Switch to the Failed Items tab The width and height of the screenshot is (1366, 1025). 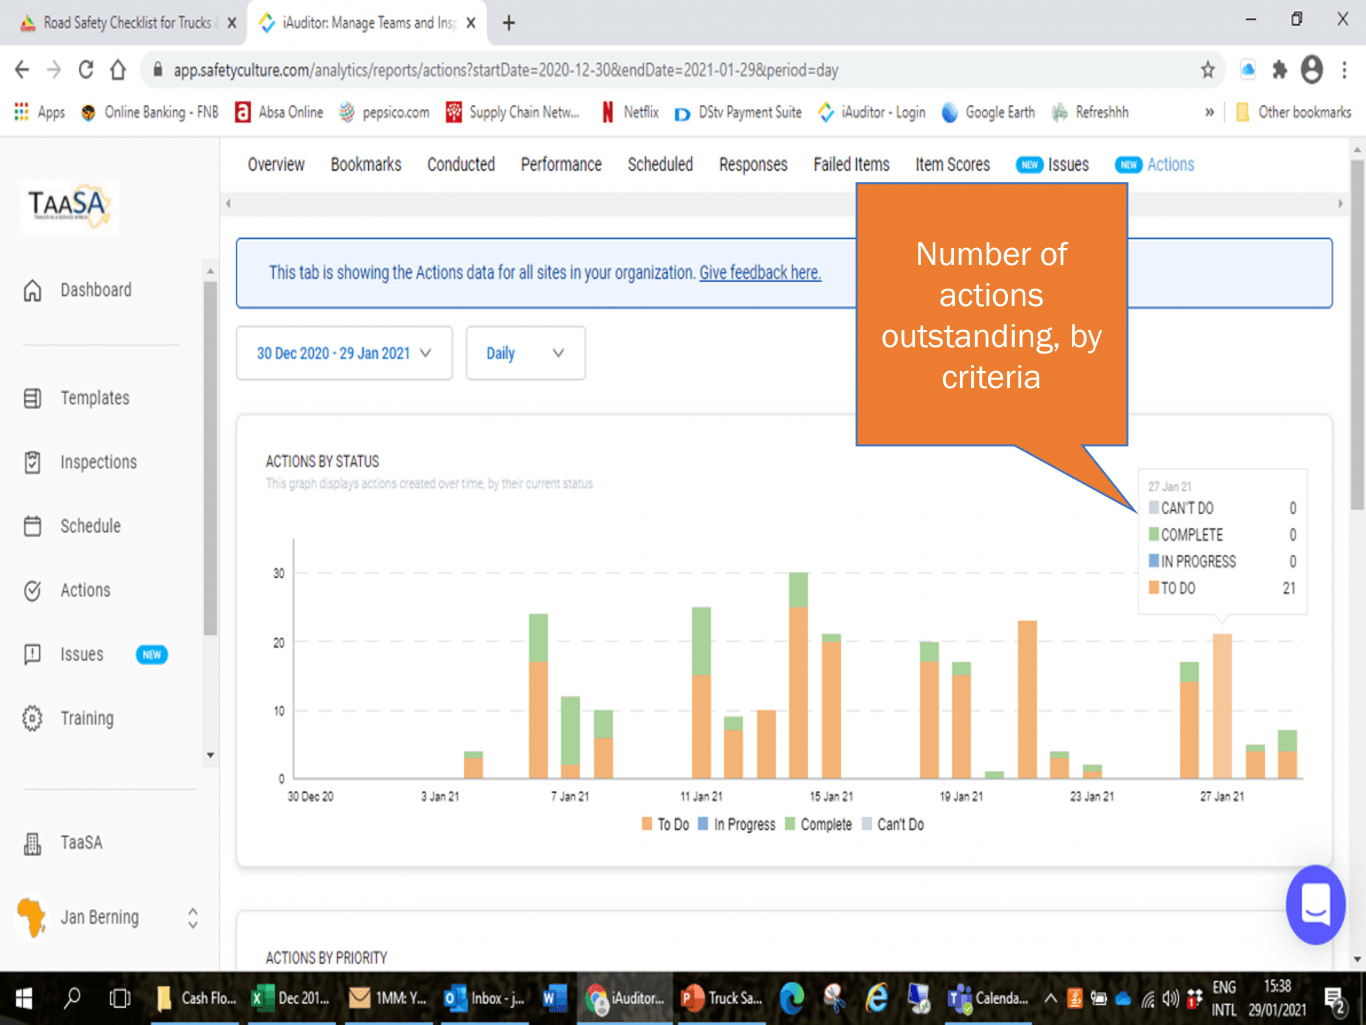pyautogui.click(x=851, y=165)
